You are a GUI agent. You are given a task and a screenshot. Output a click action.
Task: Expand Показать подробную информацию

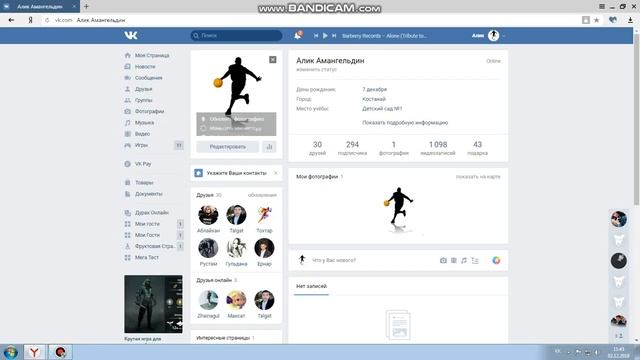(x=405, y=122)
